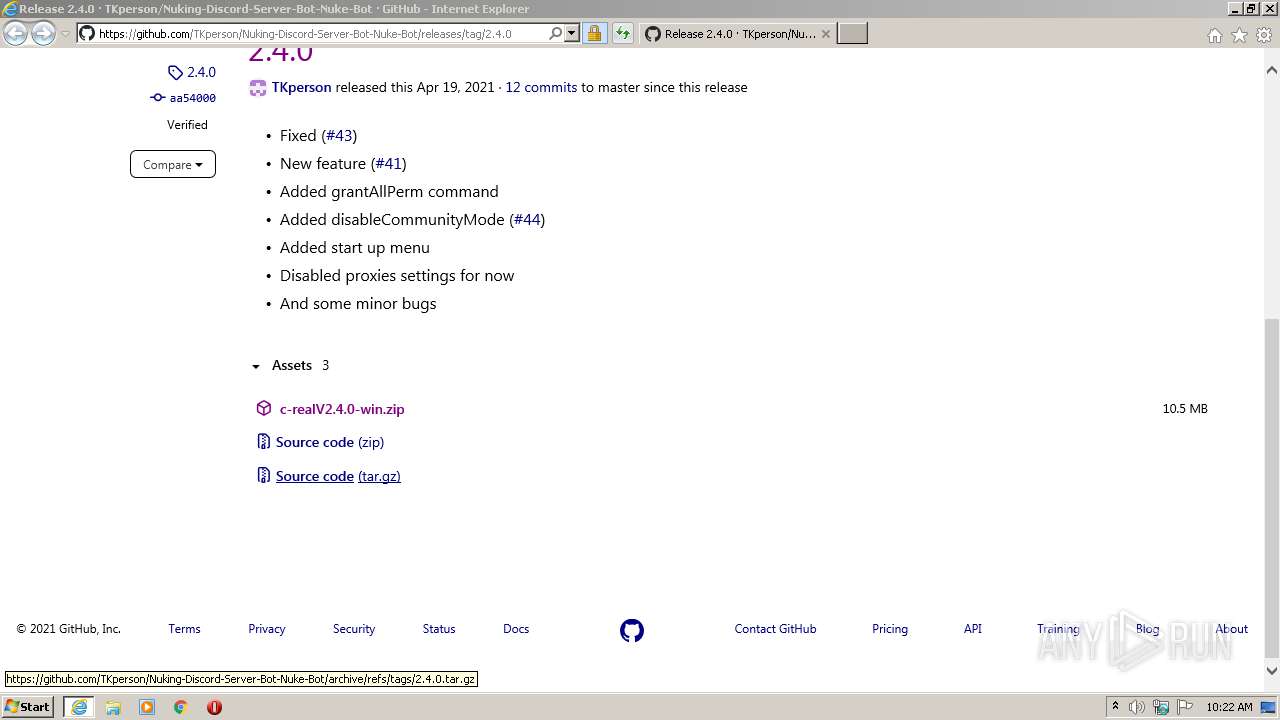
Task: Open the Training footer link
Action: click(1058, 629)
